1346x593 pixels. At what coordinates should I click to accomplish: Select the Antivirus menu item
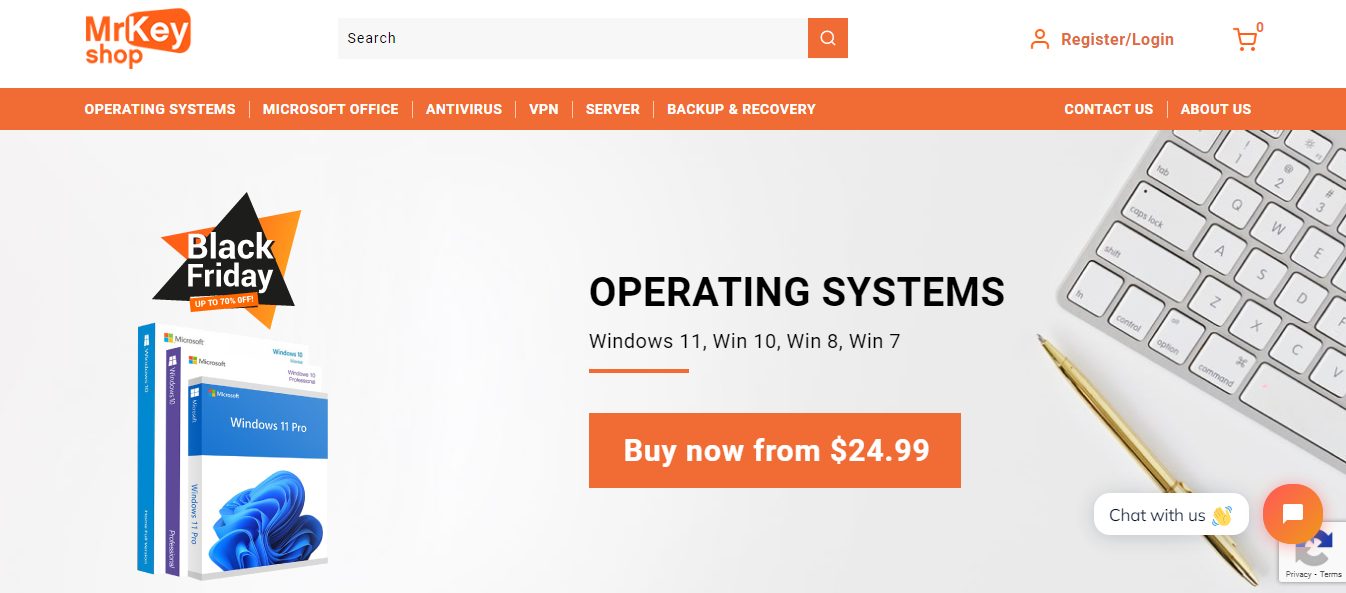(464, 109)
